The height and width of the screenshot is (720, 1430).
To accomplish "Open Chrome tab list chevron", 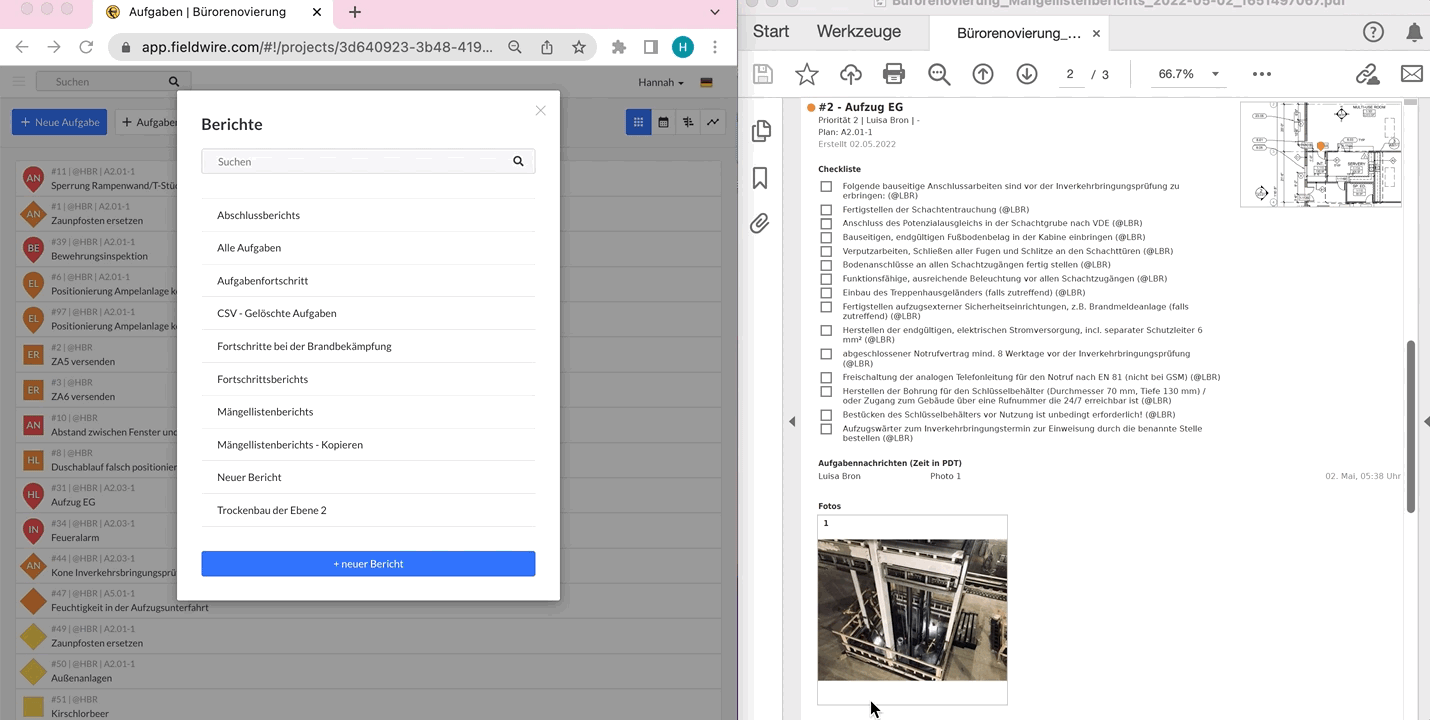I will (715, 12).
